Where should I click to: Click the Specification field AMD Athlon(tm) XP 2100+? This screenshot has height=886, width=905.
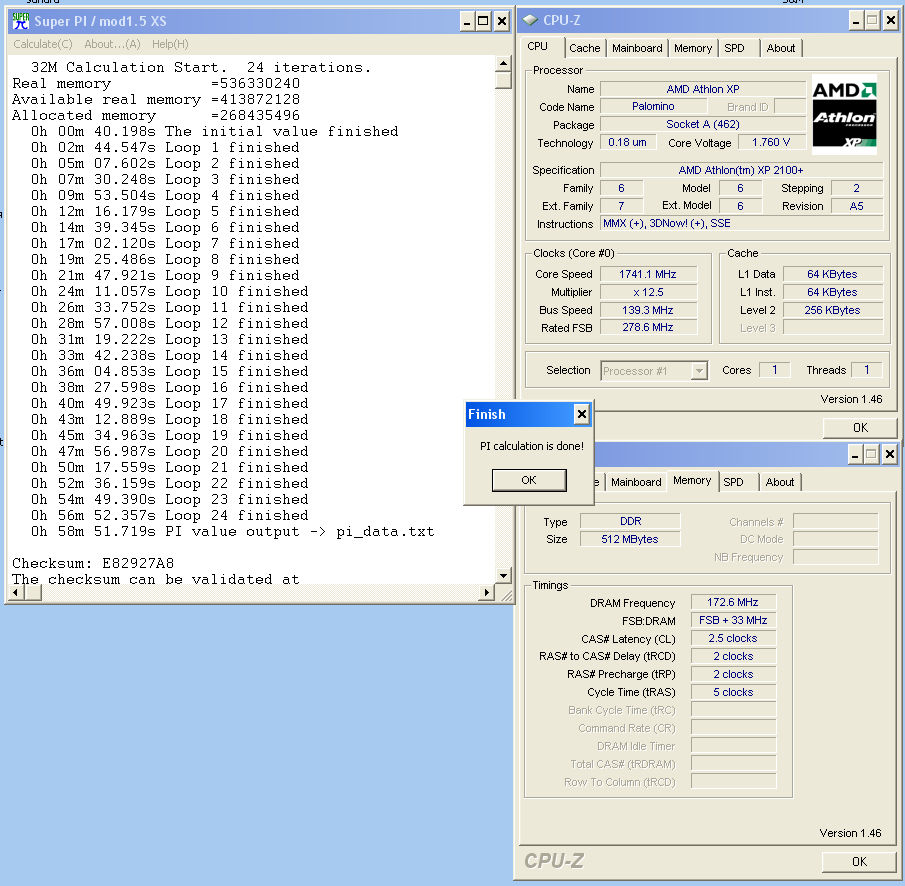(741, 170)
